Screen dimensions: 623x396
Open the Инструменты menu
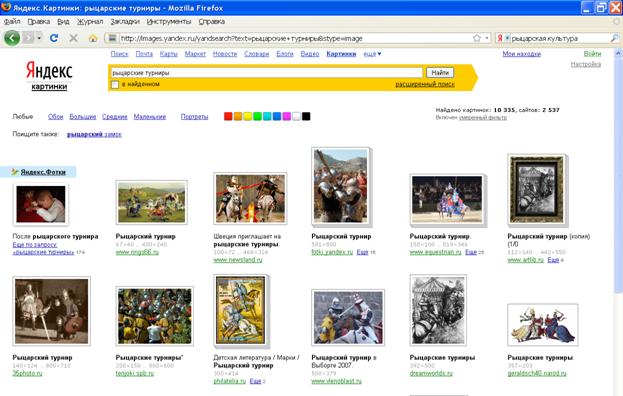point(169,21)
